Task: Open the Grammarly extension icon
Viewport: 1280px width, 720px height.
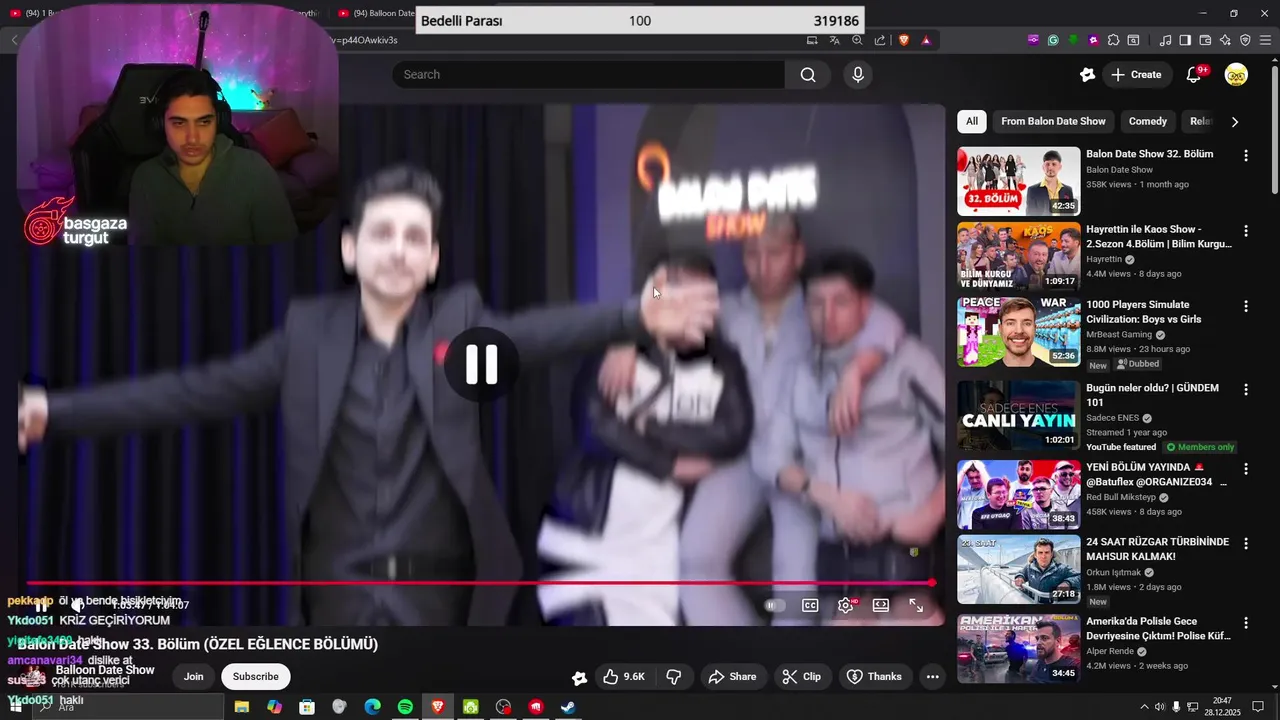Action: pyautogui.click(x=1053, y=40)
